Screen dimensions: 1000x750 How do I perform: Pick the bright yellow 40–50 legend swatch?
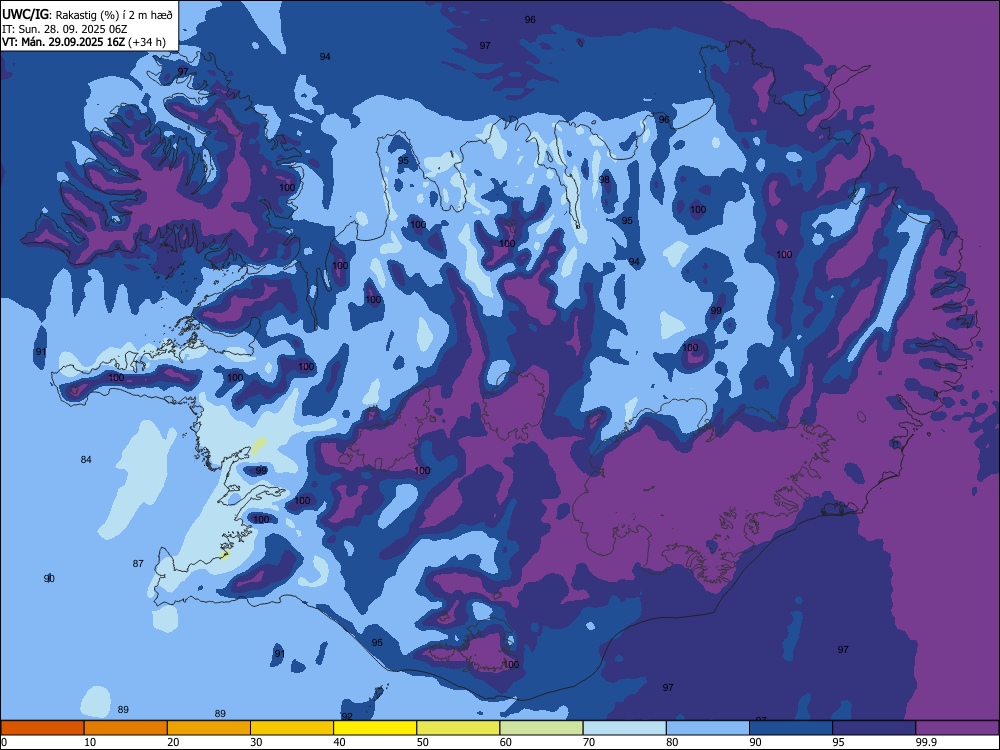[375, 728]
